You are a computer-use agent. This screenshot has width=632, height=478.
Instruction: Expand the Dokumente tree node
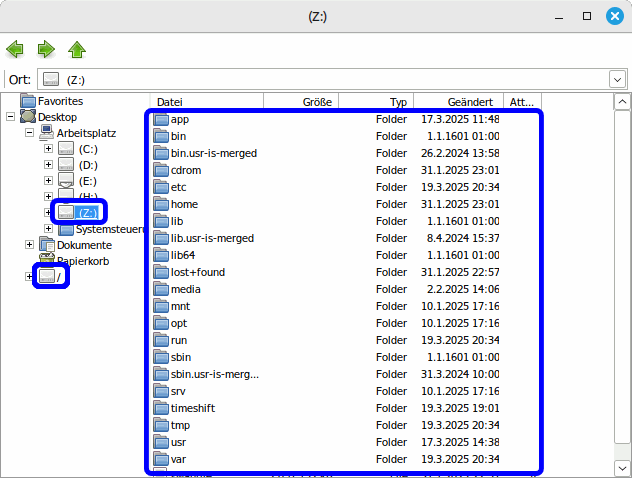tap(30, 245)
